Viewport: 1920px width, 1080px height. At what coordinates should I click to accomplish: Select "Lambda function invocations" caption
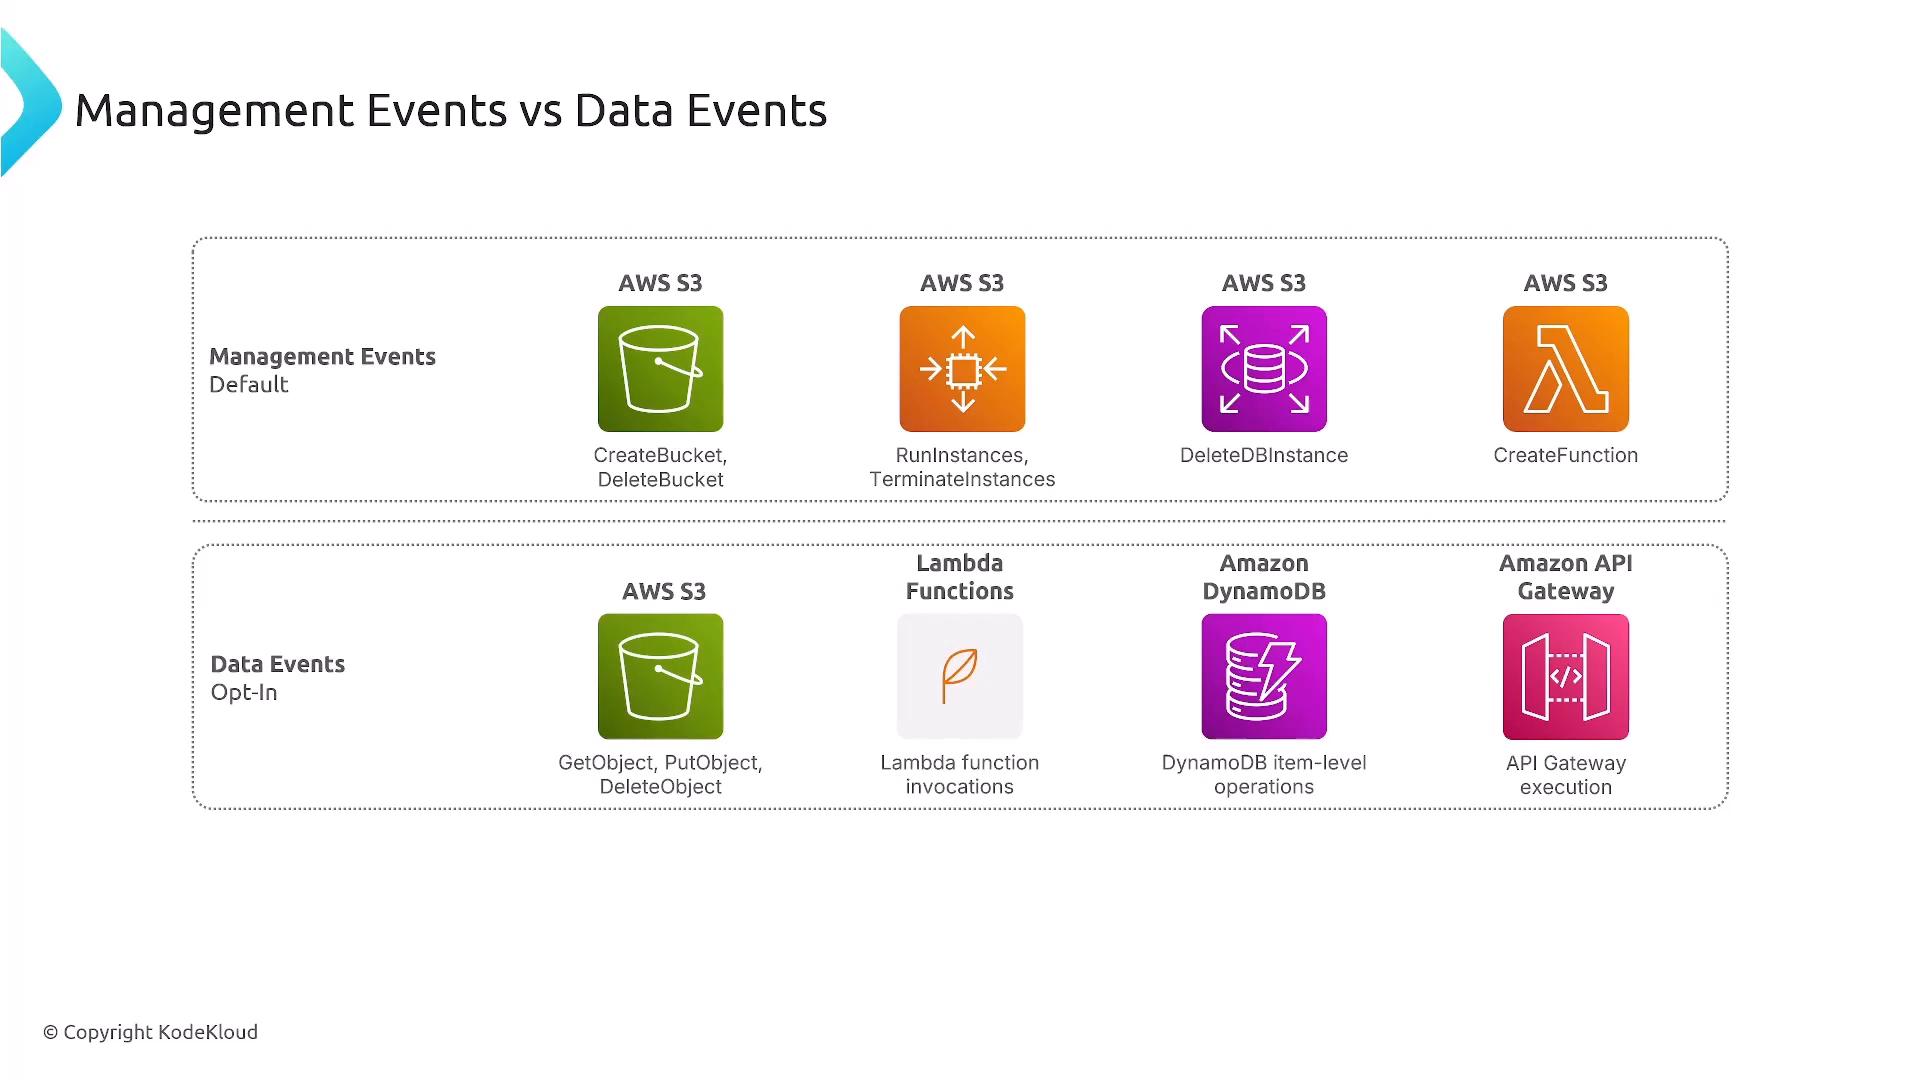(x=960, y=774)
